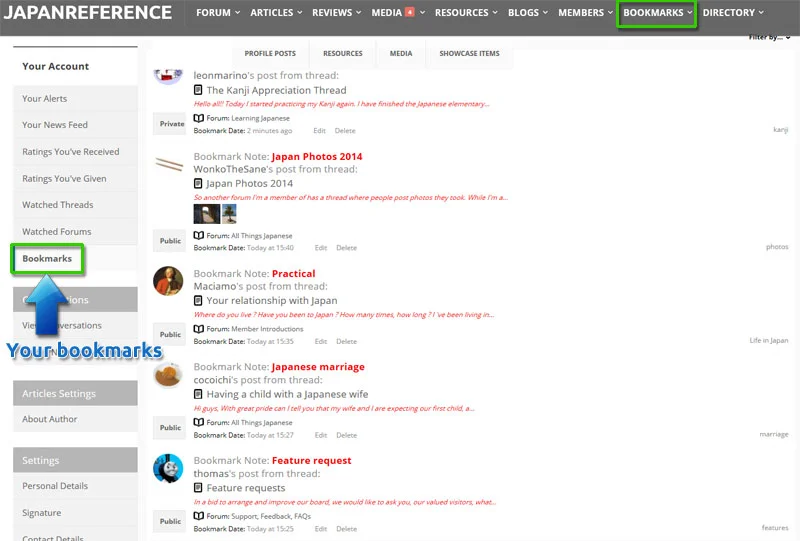Switch to the Showcase Items tab
Viewport: 800px width, 541px height.
(x=469, y=53)
